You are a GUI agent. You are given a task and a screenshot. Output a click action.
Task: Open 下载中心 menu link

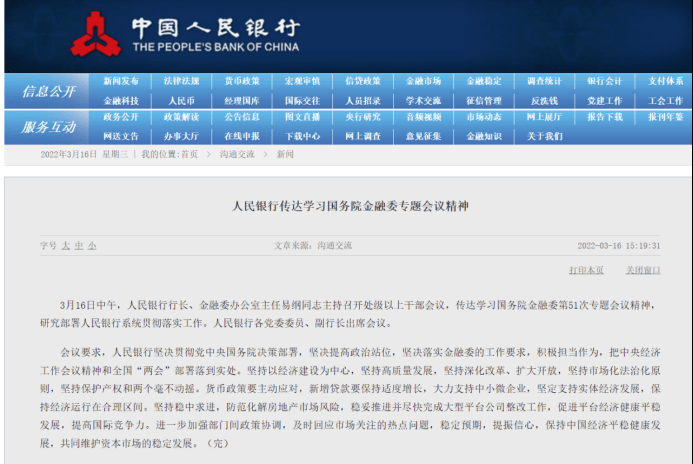tap(302, 135)
